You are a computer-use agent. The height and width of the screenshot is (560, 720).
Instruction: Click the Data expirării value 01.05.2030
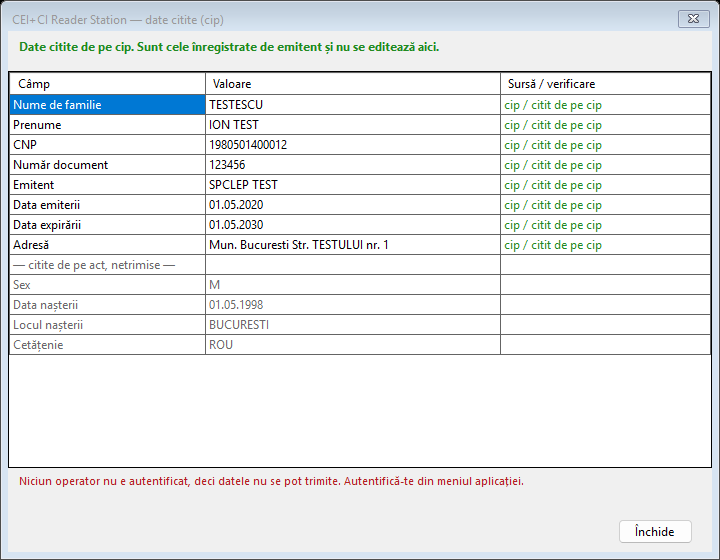236,225
